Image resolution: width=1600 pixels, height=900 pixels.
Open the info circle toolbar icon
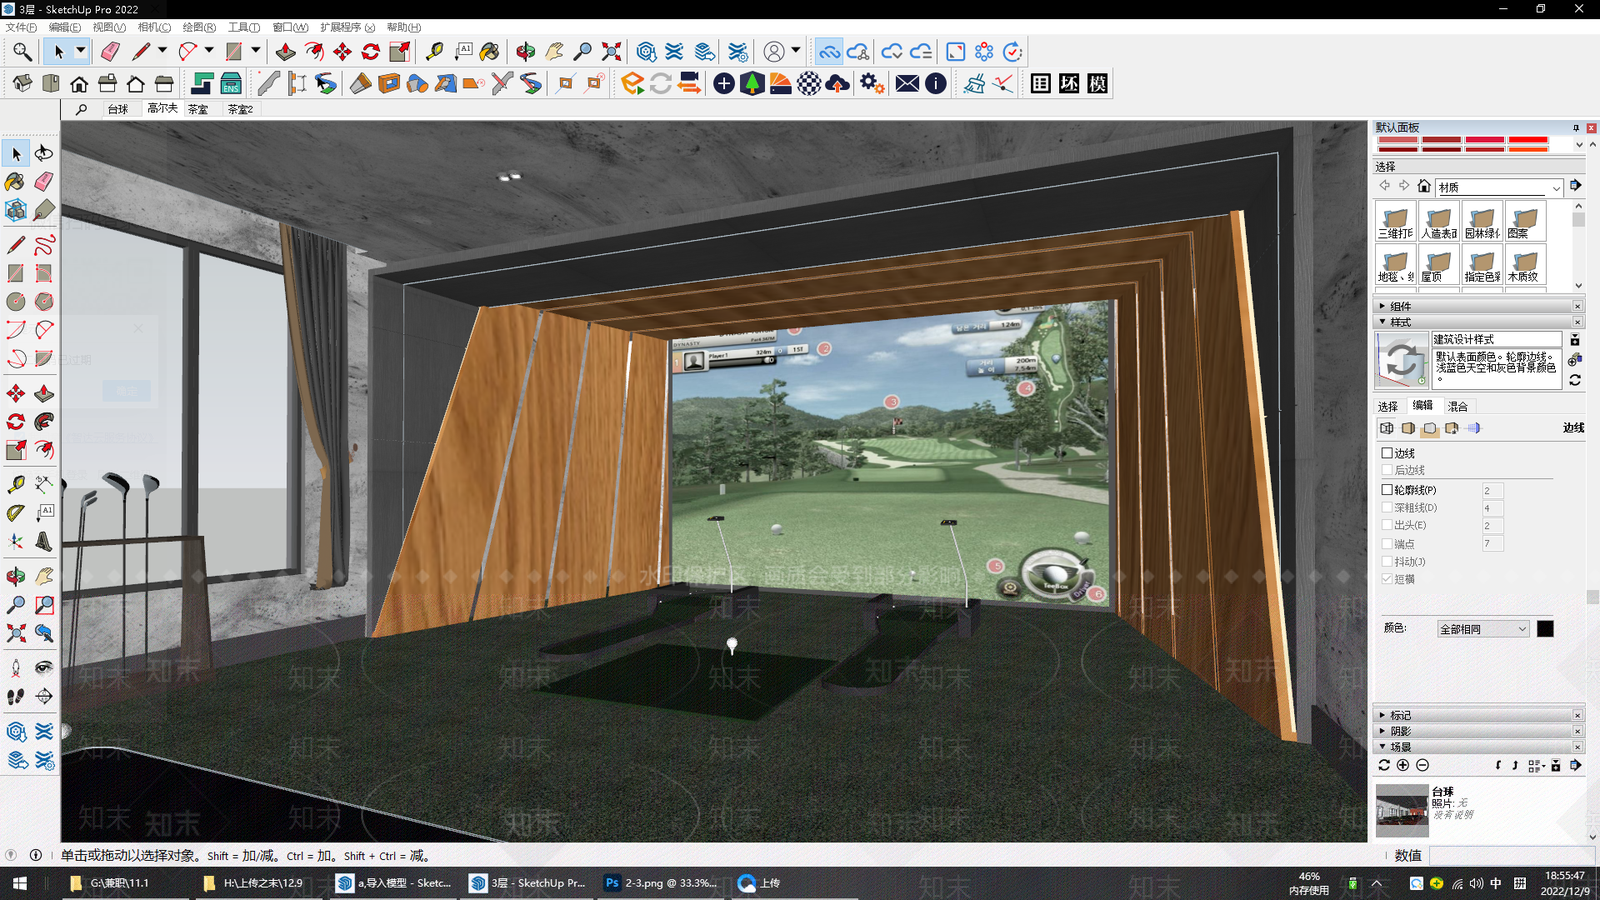click(x=936, y=83)
